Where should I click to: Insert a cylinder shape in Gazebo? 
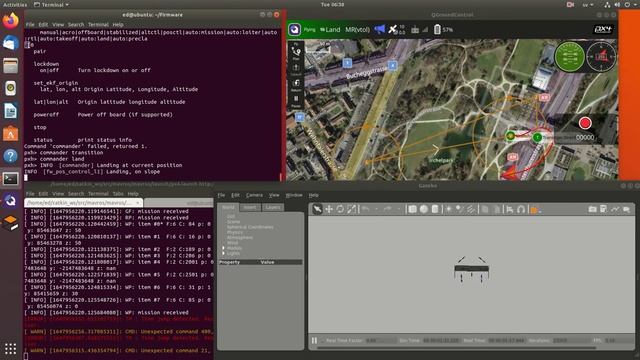click(x=435, y=209)
